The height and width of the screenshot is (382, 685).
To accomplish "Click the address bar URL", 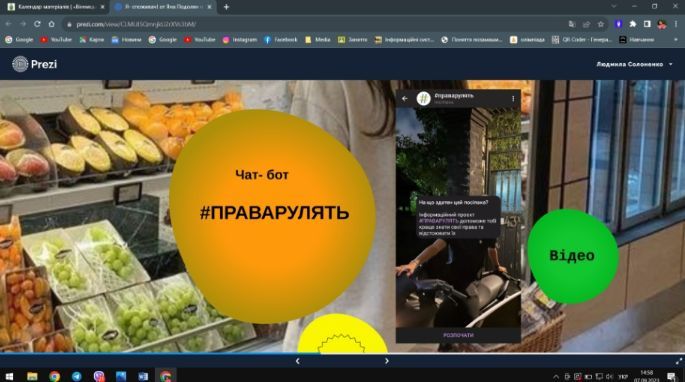I will (x=136, y=24).
